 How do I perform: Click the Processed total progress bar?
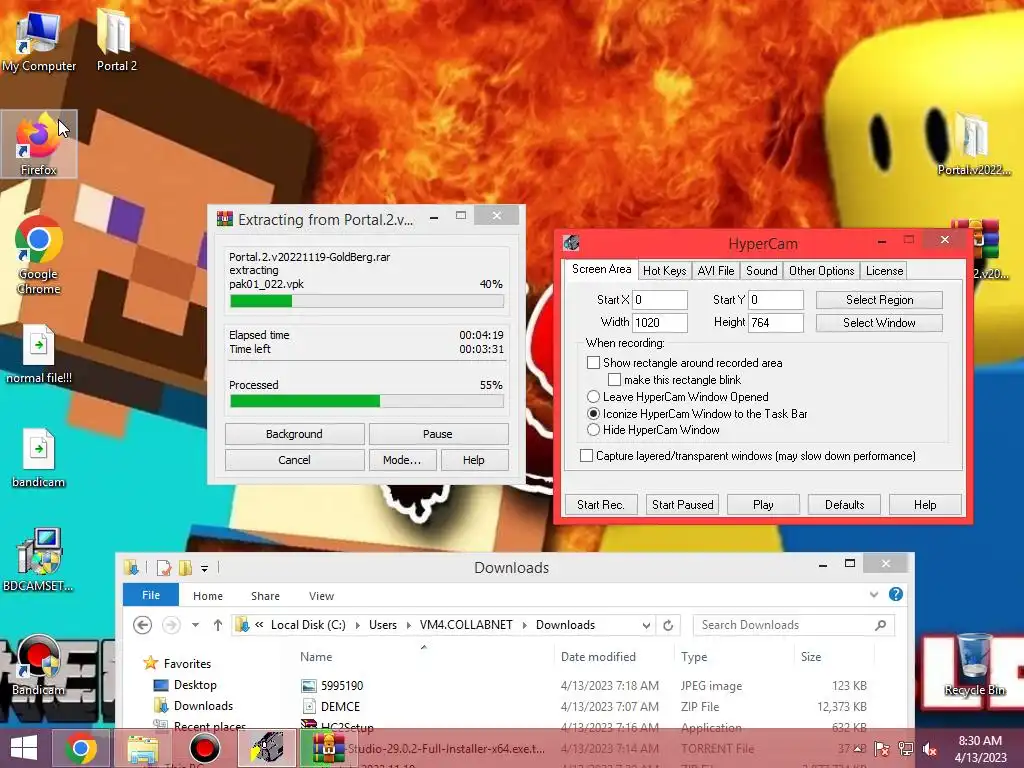coord(366,401)
